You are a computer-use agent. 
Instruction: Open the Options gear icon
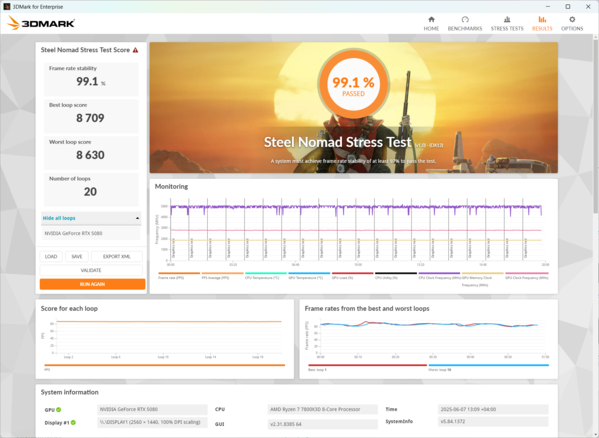pos(572,19)
